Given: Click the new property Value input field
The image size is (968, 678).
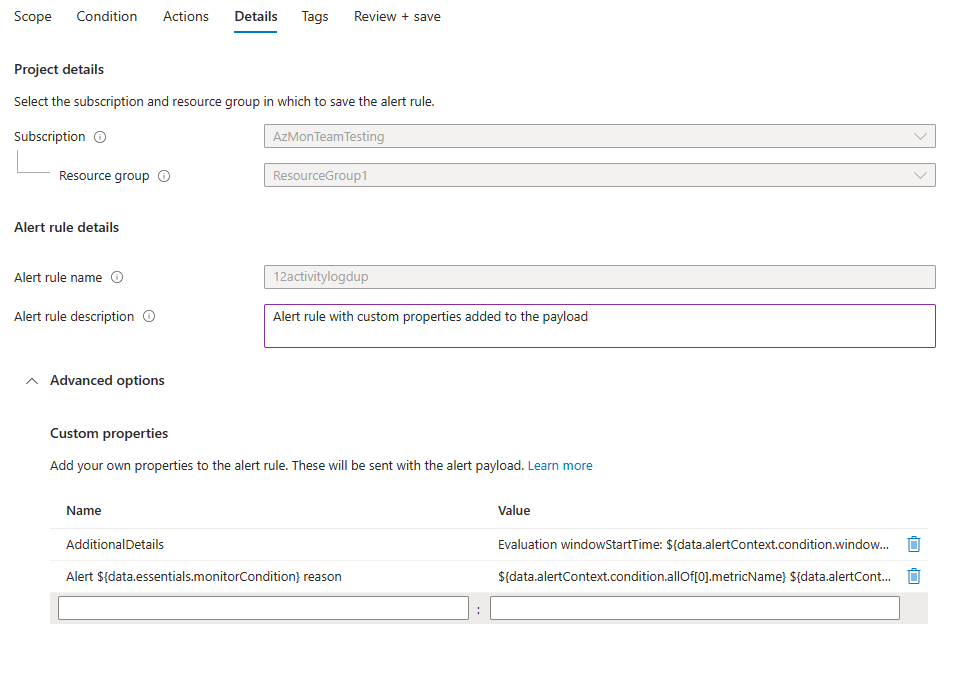Looking at the screenshot, I should pyautogui.click(x=694, y=607).
